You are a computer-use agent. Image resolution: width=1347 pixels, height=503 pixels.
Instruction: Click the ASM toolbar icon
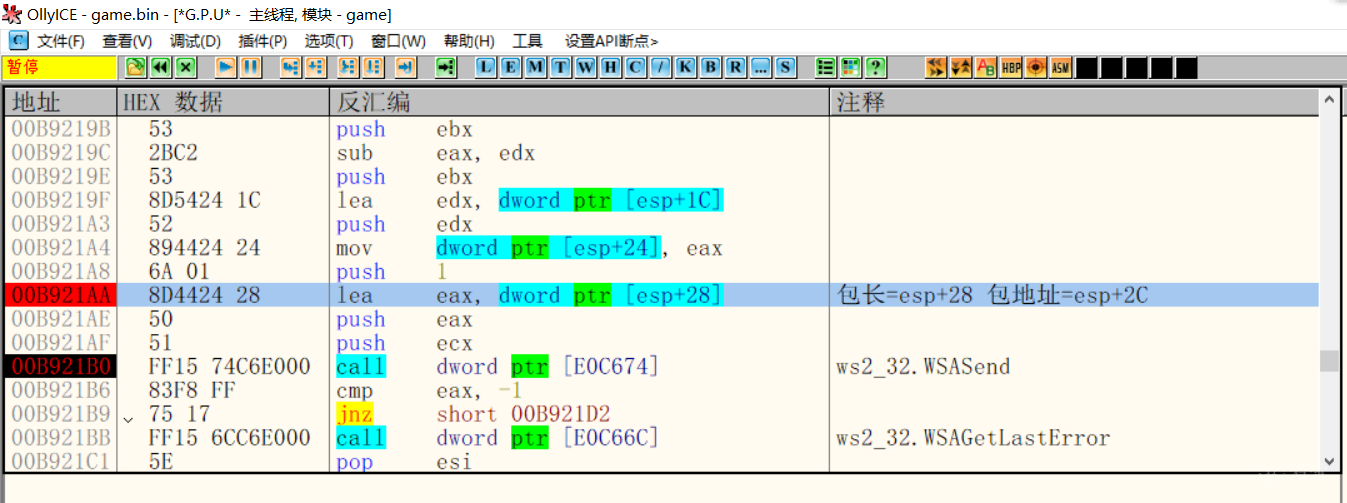tap(1061, 67)
